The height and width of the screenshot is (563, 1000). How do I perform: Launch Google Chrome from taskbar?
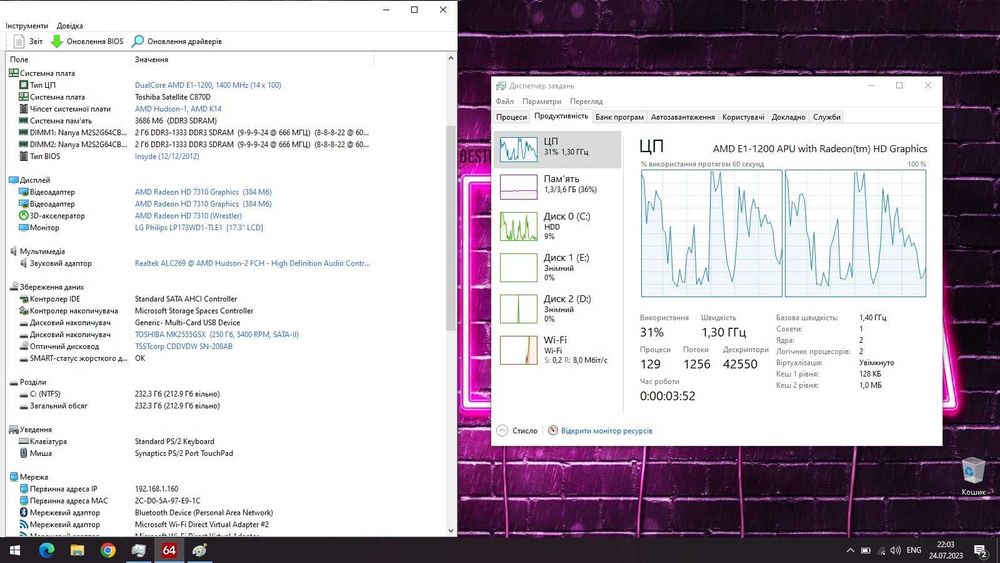pyautogui.click(x=108, y=550)
